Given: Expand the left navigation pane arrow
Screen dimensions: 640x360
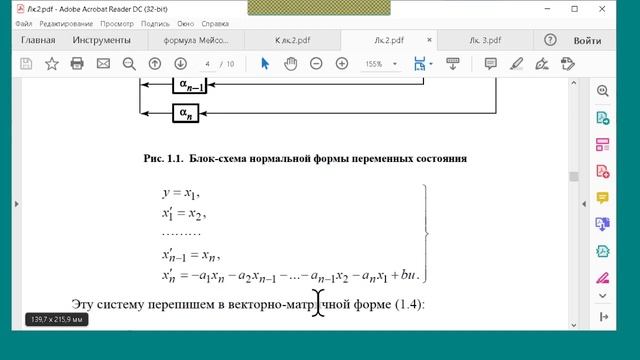Looking at the screenshot, I should [16, 204].
